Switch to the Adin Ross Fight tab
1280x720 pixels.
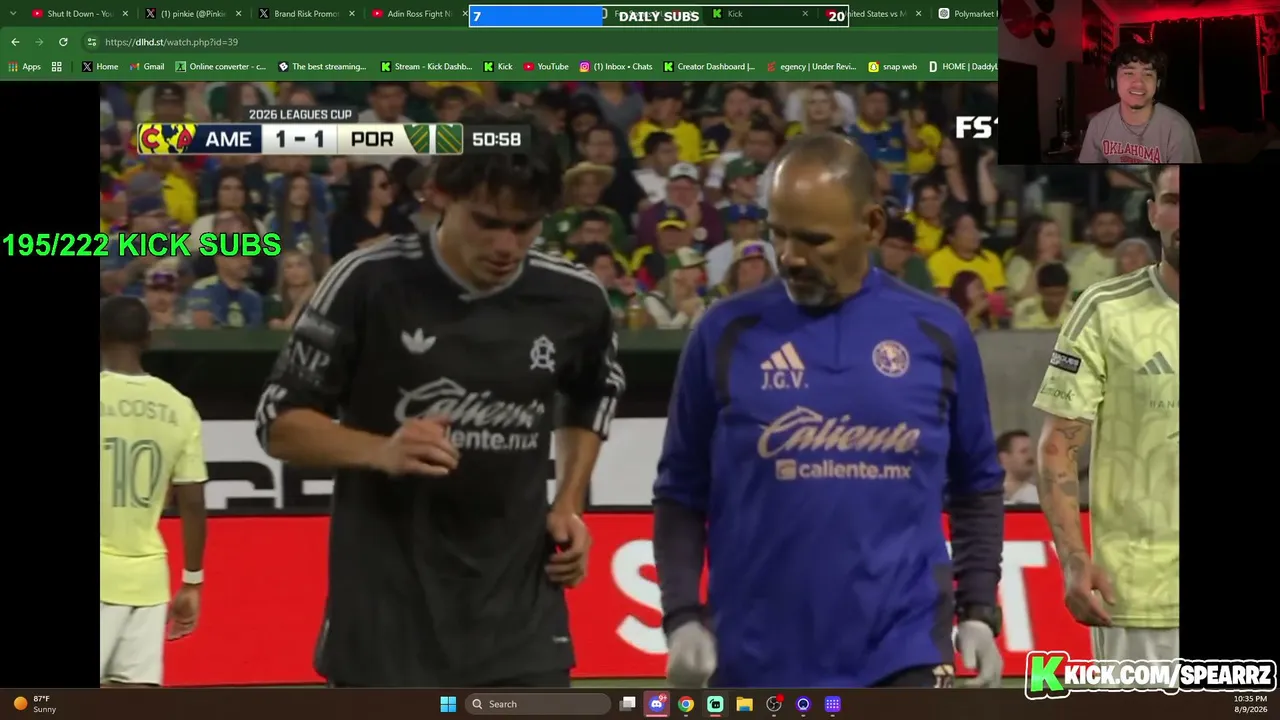pos(419,14)
